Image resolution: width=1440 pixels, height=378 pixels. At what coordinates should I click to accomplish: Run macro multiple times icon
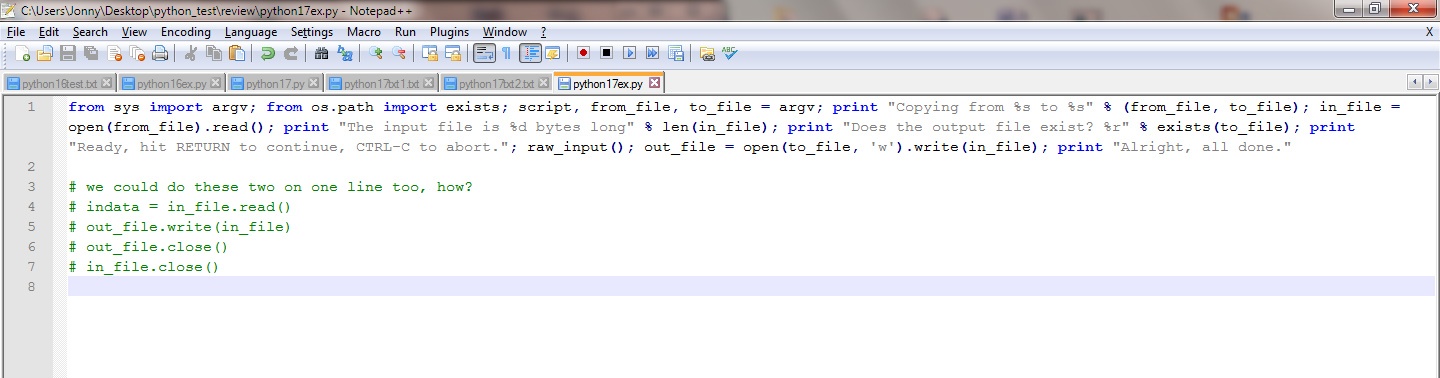click(653, 53)
